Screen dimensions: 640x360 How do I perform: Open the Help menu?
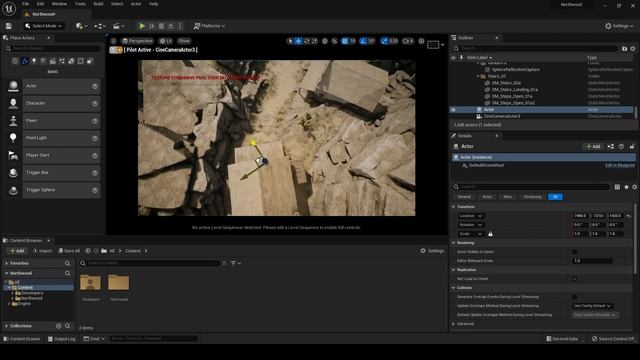click(153, 4)
